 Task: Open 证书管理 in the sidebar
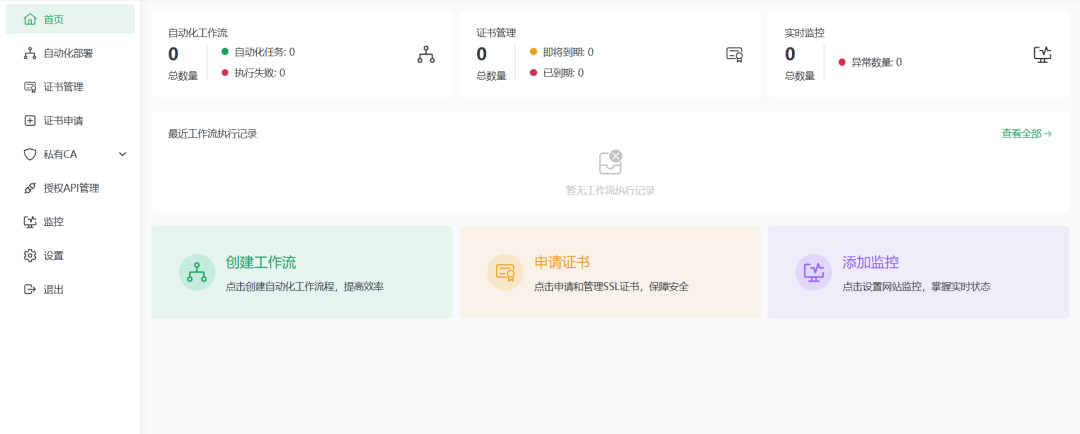[70, 87]
